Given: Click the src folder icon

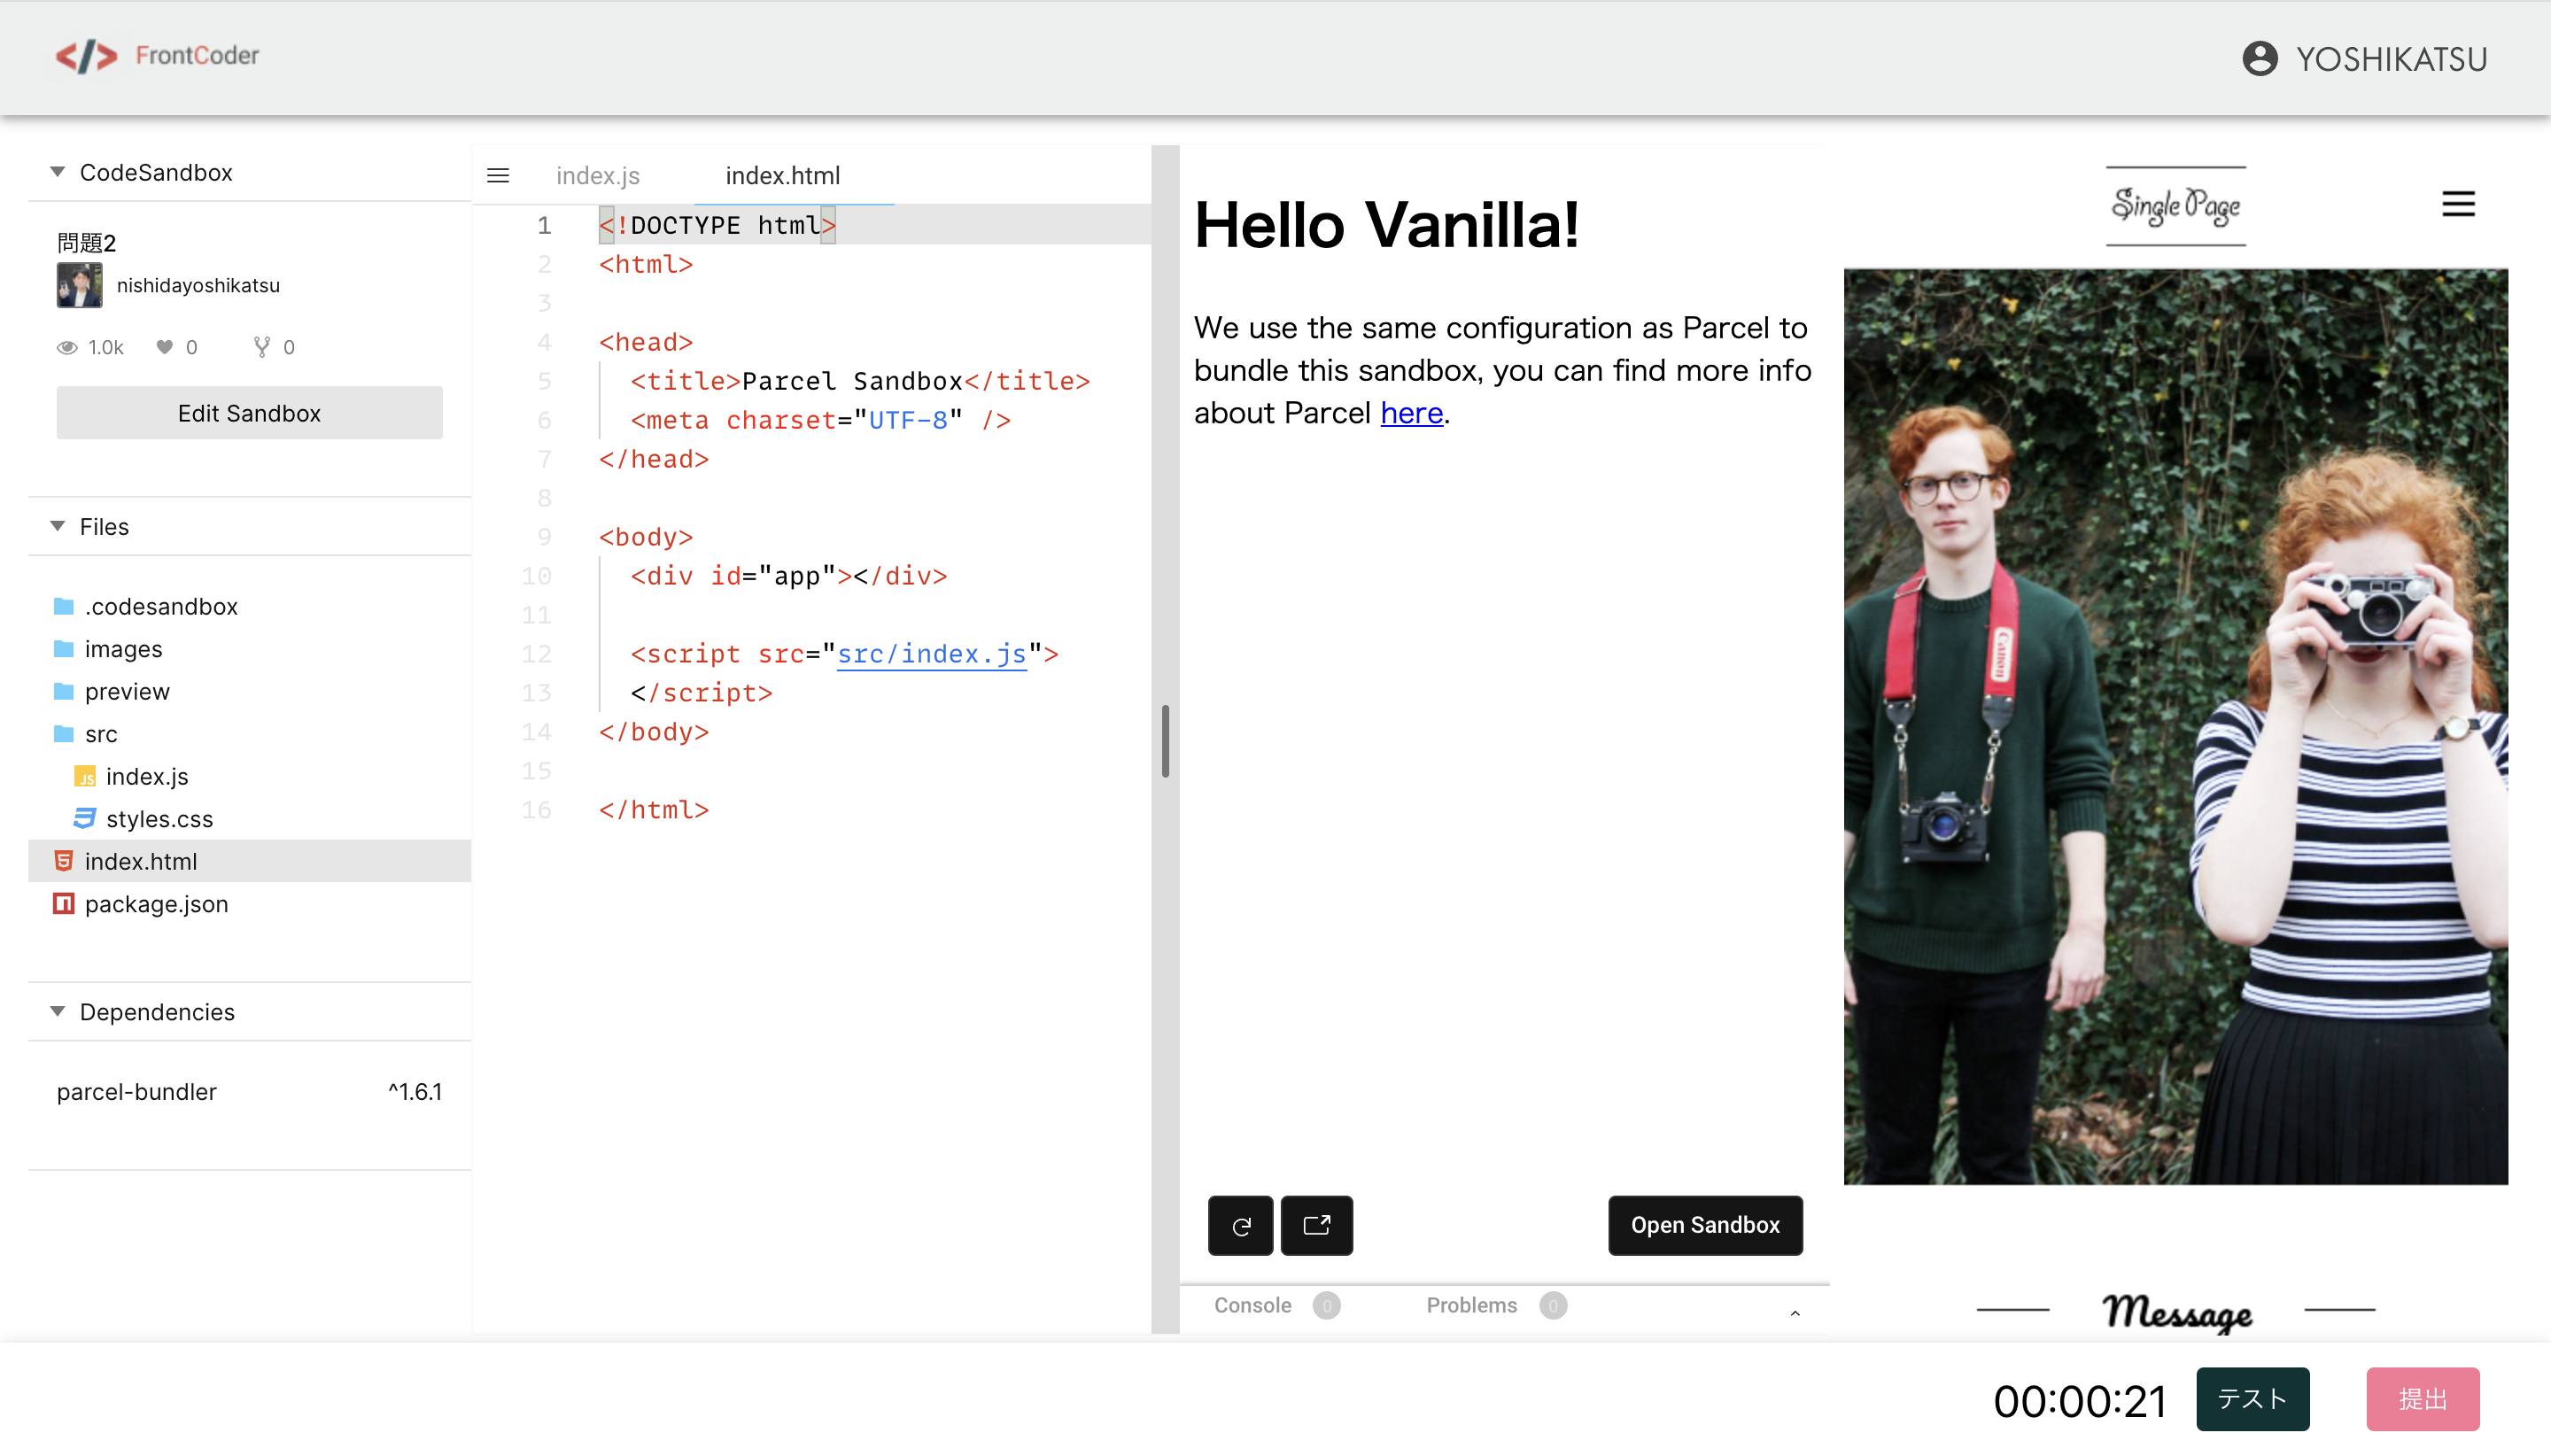Looking at the screenshot, I should (64, 734).
